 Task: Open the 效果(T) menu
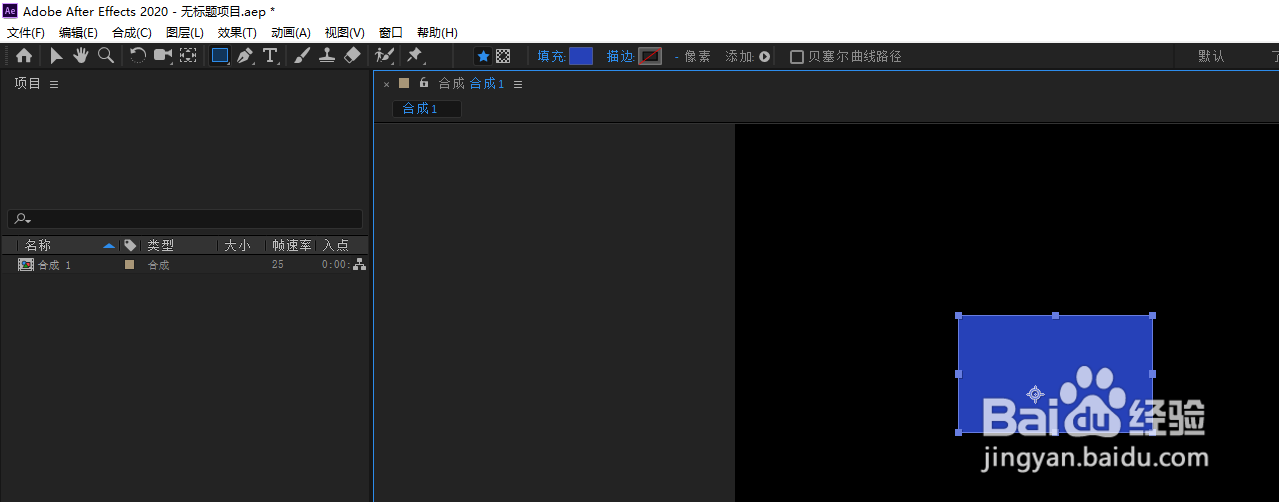click(237, 33)
